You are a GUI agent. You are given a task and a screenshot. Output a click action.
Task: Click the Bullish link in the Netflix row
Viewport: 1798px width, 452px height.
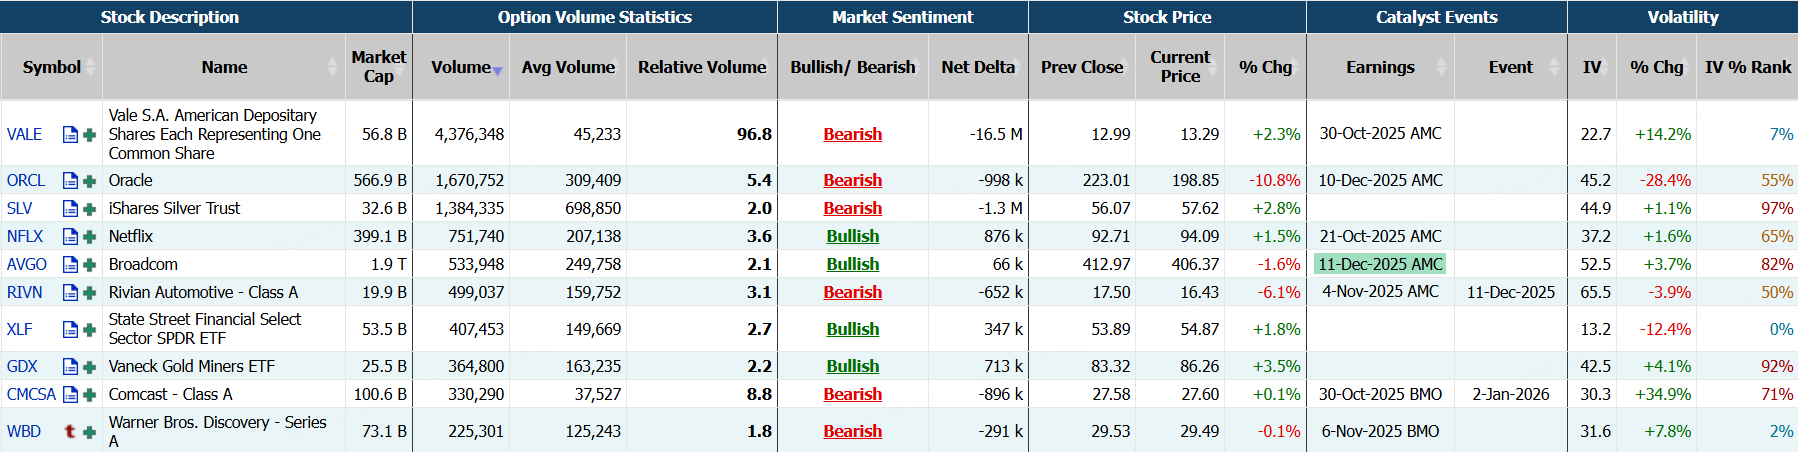click(x=852, y=237)
